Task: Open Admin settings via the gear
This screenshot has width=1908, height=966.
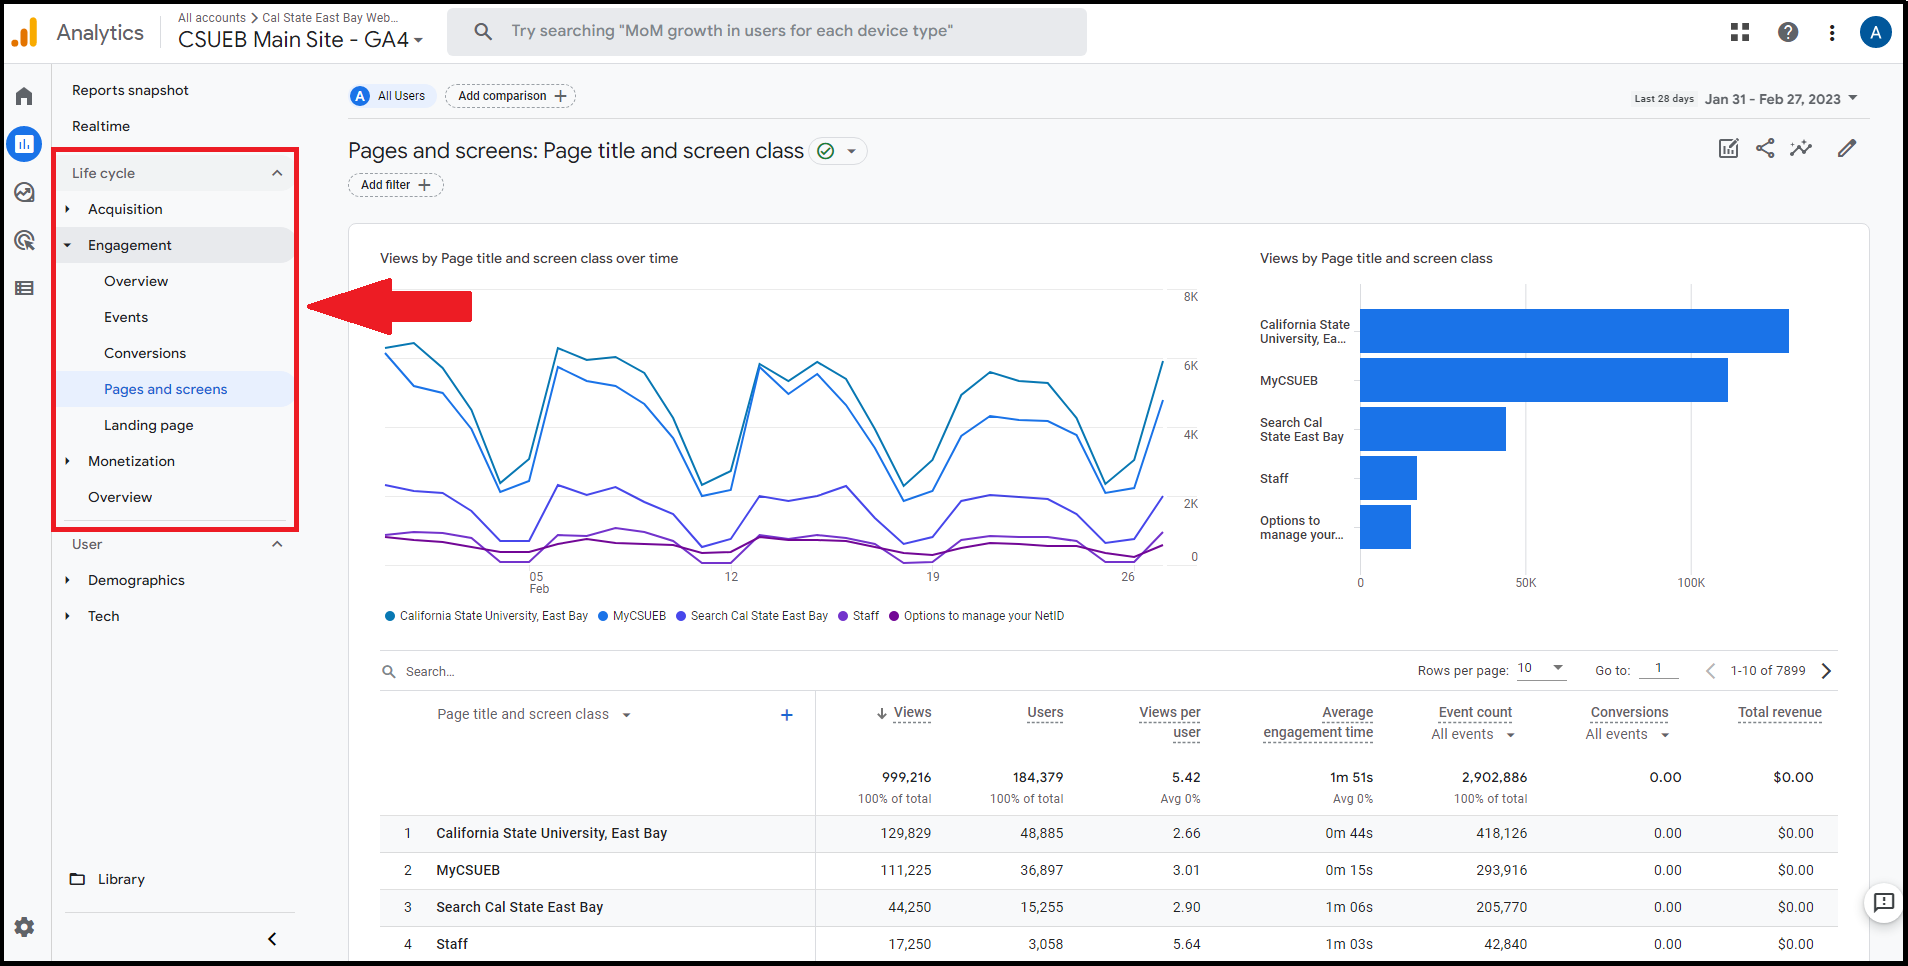Action: point(24,927)
